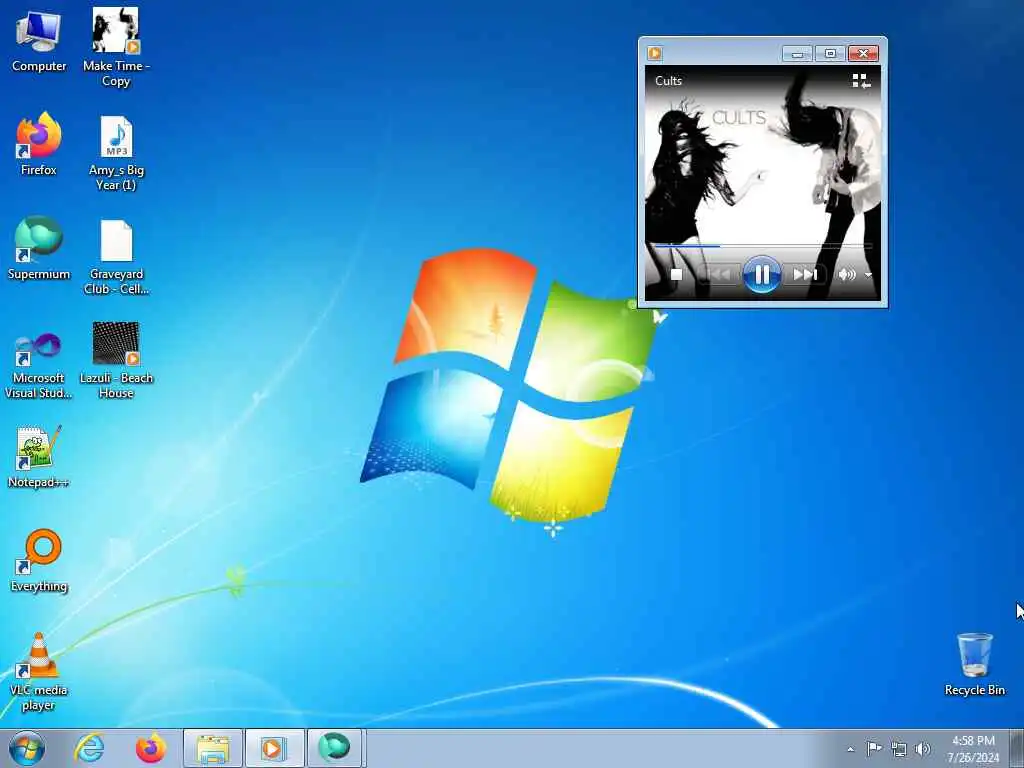Select the Lazuli - Beach House file
The width and height of the screenshot is (1024, 768).
pyautogui.click(x=116, y=360)
